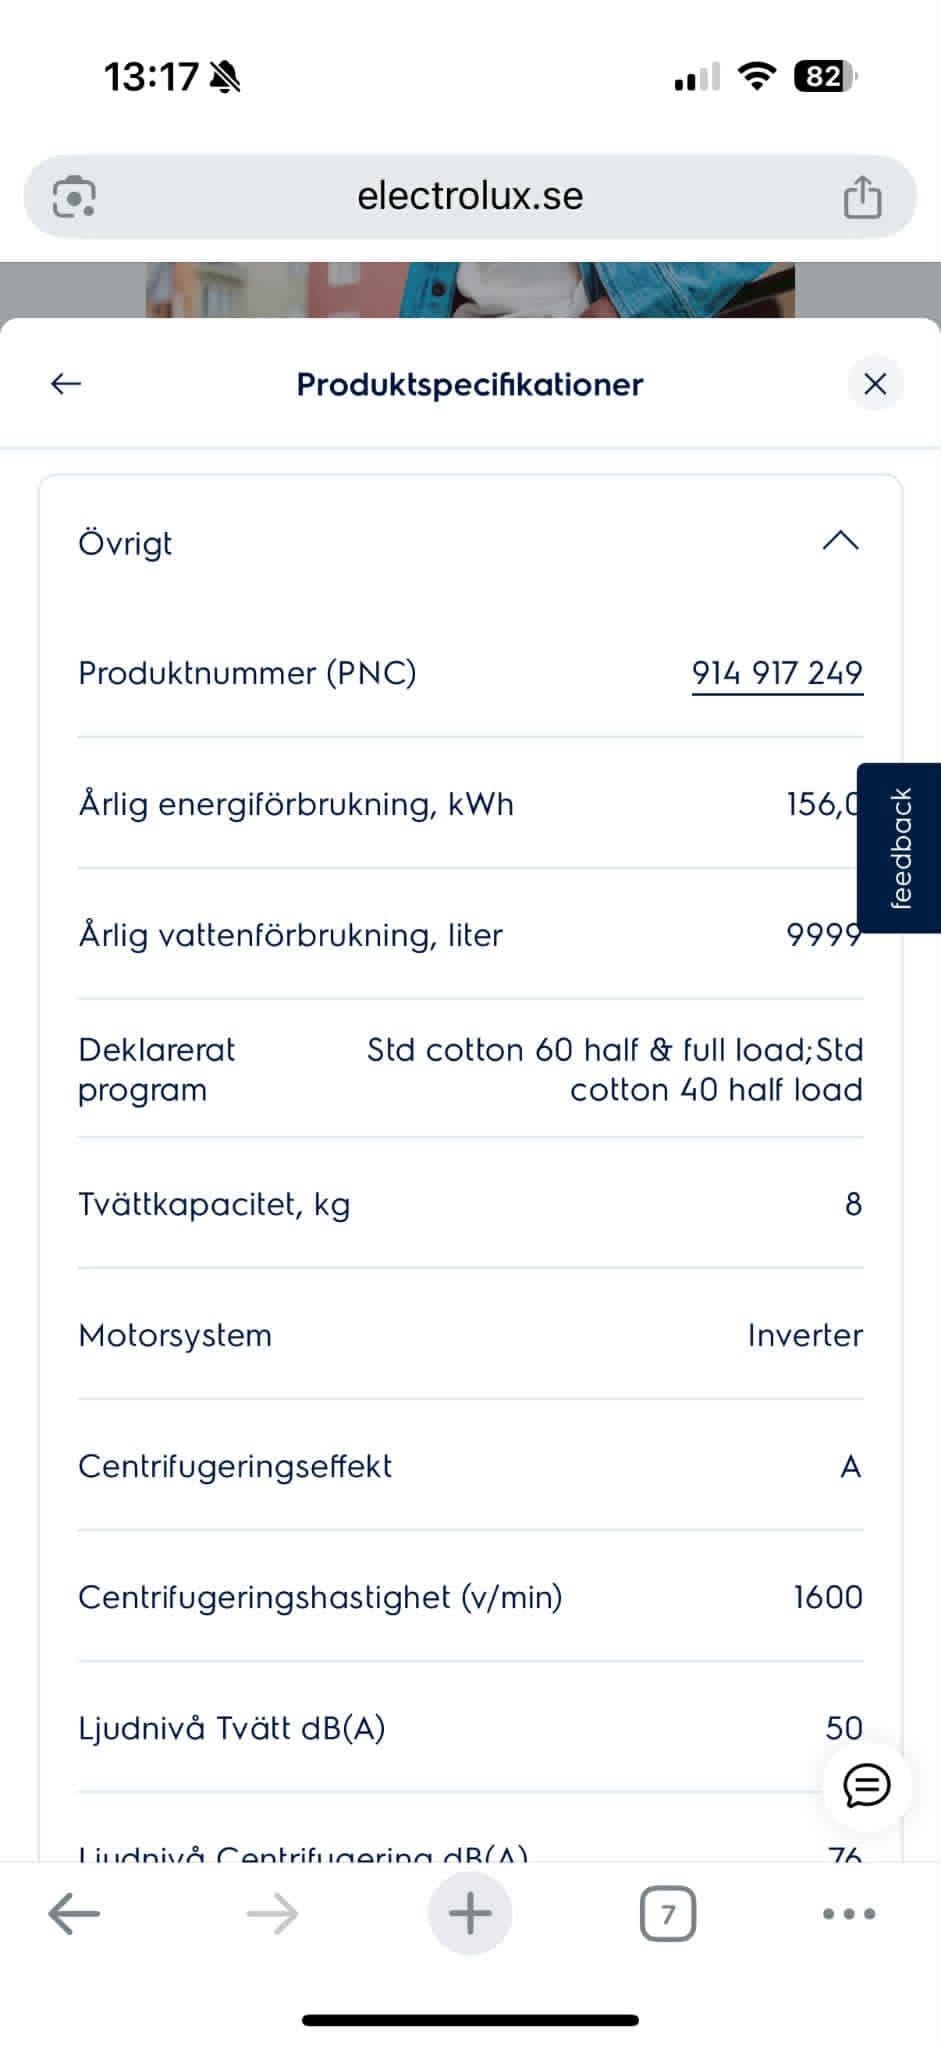Tap the product image behind the panel
The image size is (941, 2045).
pos(470,289)
